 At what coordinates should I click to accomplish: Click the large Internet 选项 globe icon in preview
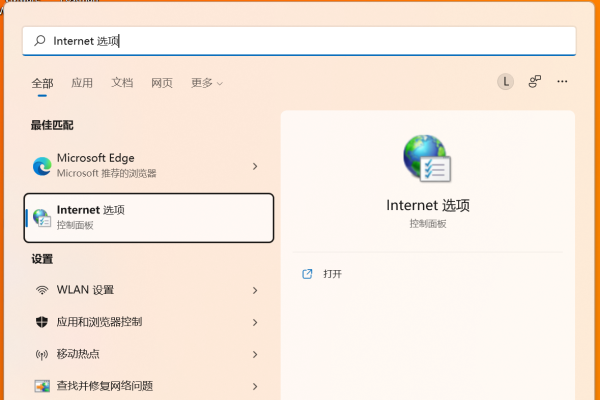coord(427,158)
